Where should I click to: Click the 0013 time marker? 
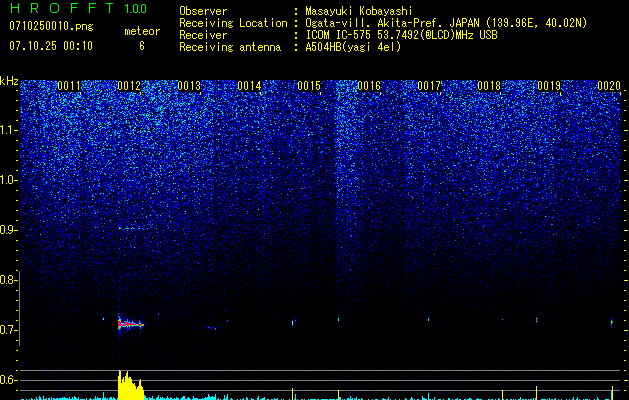click(x=189, y=86)
